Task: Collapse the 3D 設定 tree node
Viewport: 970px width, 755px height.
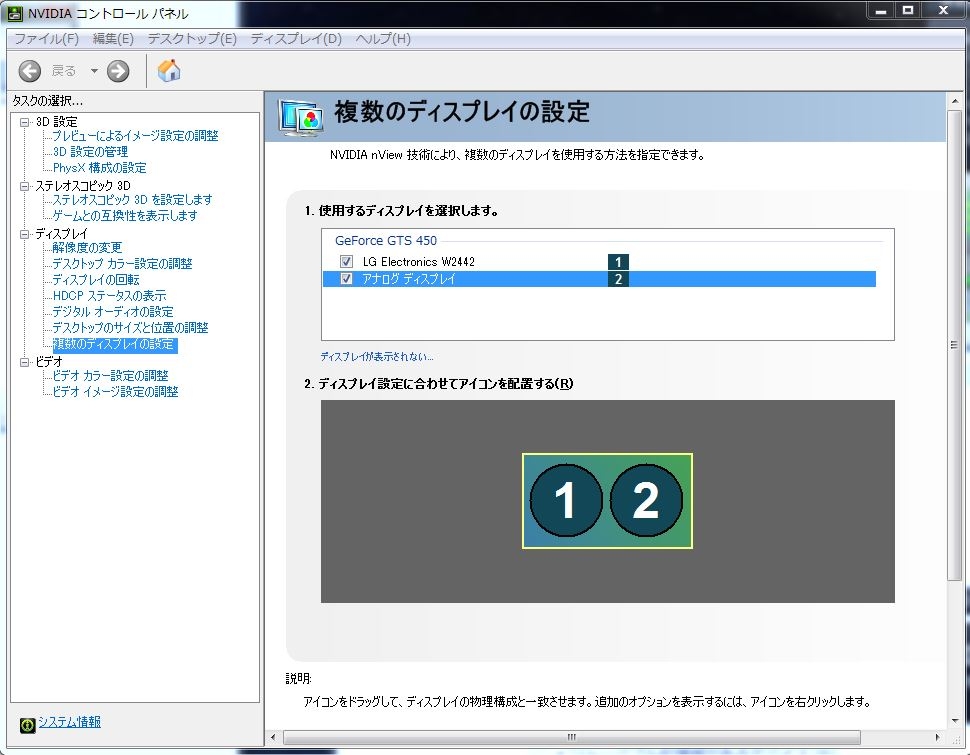Action: click(25, 122)
